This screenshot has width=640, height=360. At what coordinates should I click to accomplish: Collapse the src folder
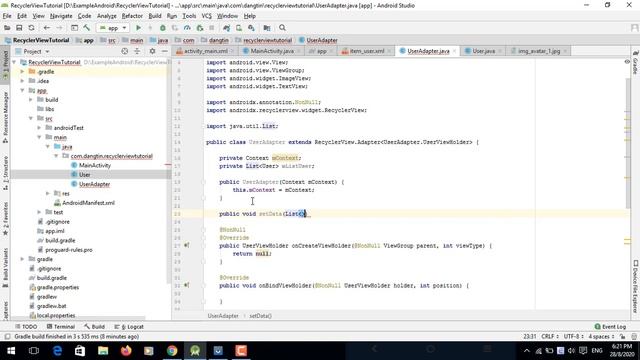(31, 118)
